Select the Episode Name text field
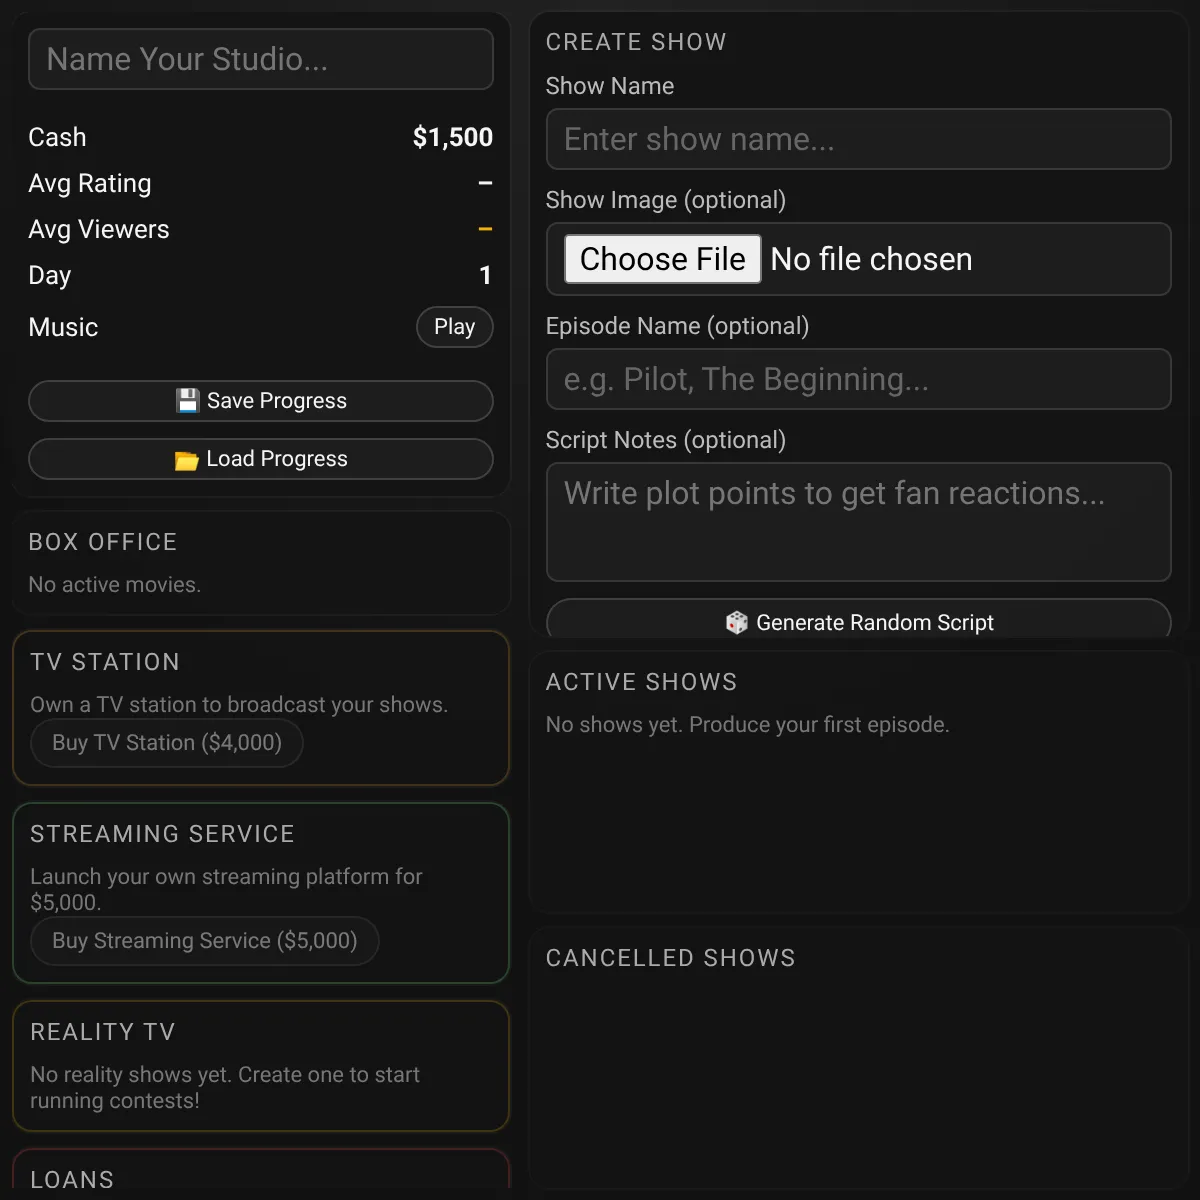The height and width of the screenshot is (1200, 1200). (x=858, y=379)
